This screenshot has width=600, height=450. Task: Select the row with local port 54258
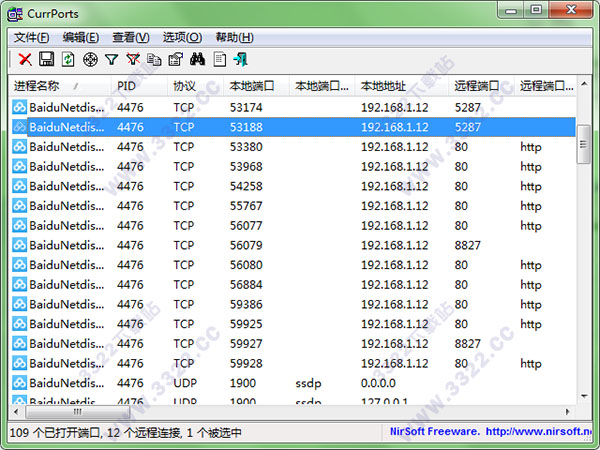[293, 186]
